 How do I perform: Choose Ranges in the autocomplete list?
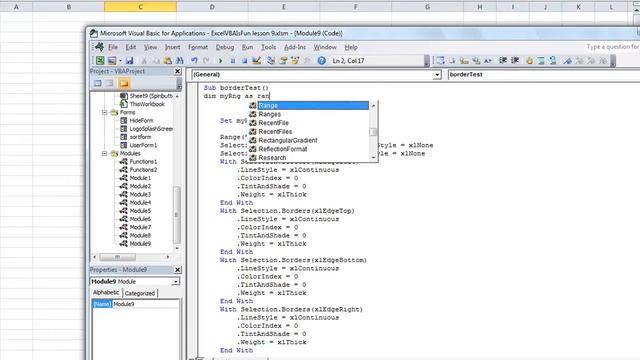pyautogui.click(x=309, y=114)
